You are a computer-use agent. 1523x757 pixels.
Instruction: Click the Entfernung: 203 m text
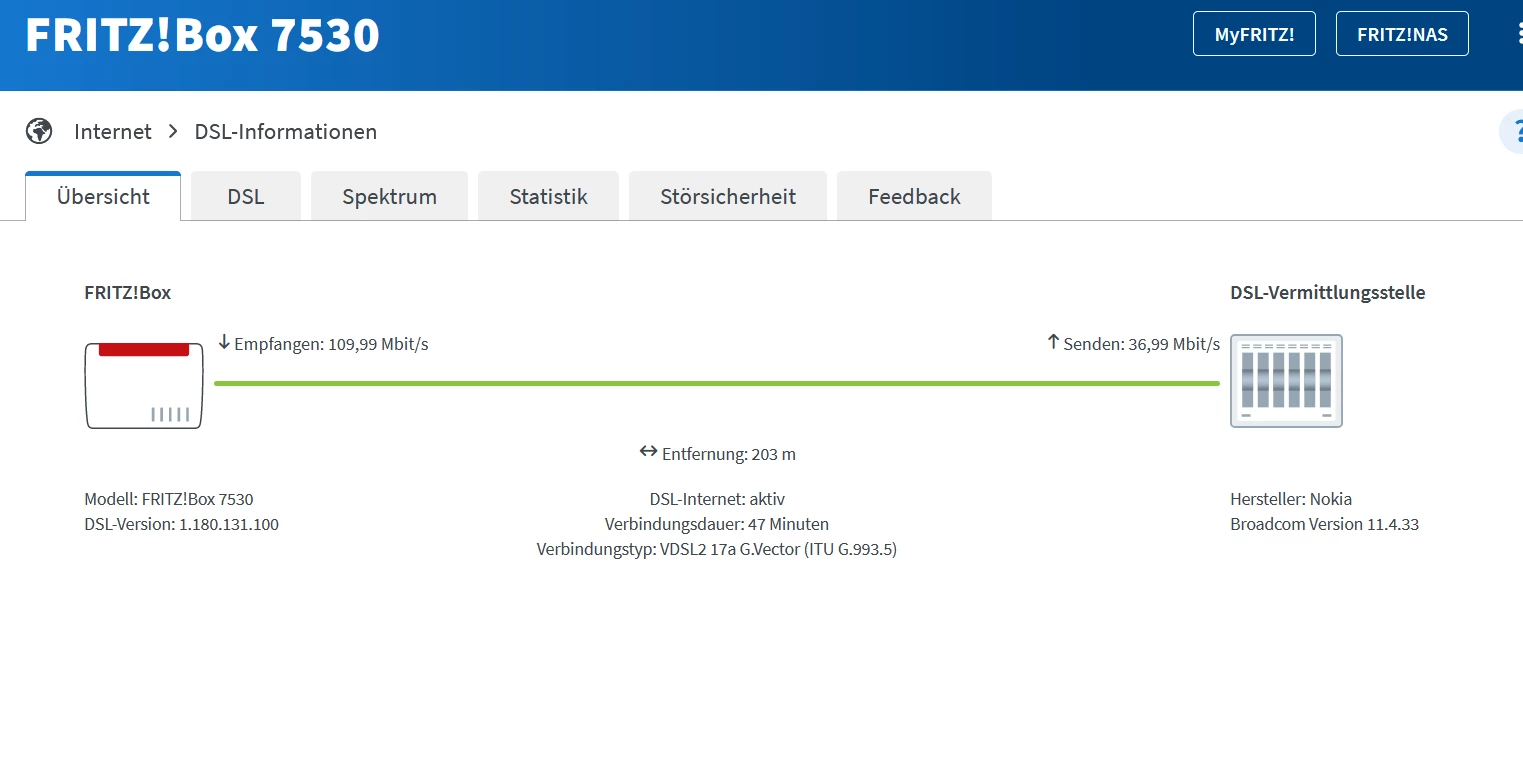[729, 454]
